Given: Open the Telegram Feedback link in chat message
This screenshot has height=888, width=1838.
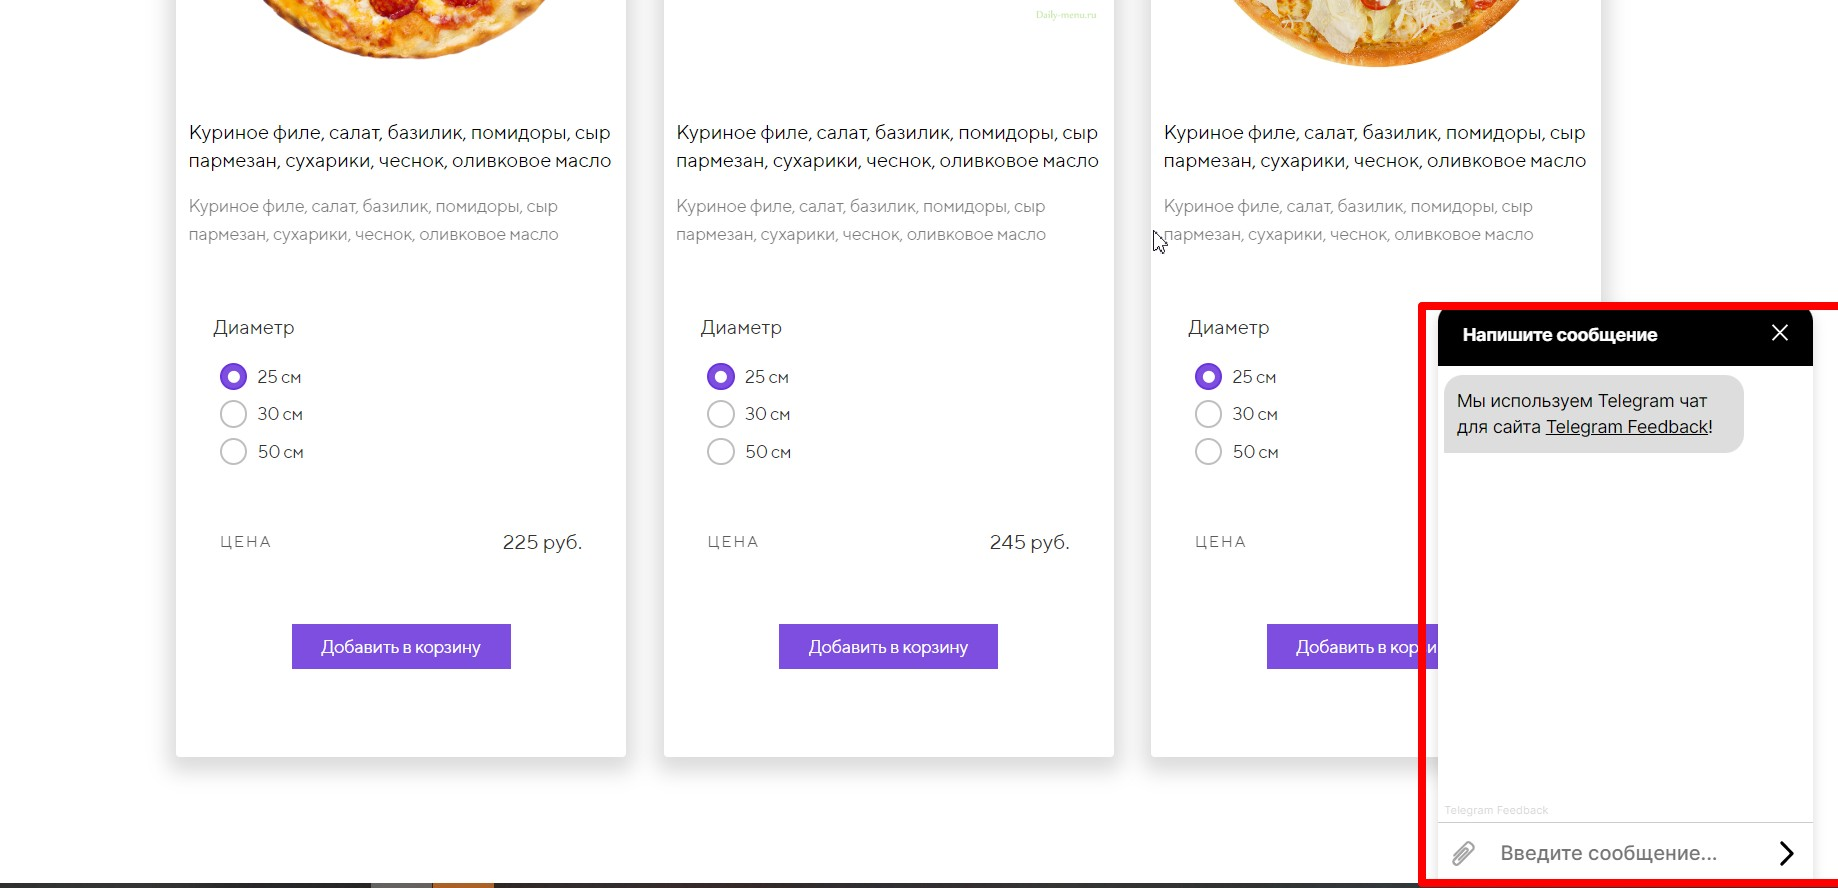Looking at the screenshot, I should click(1627, 427).
